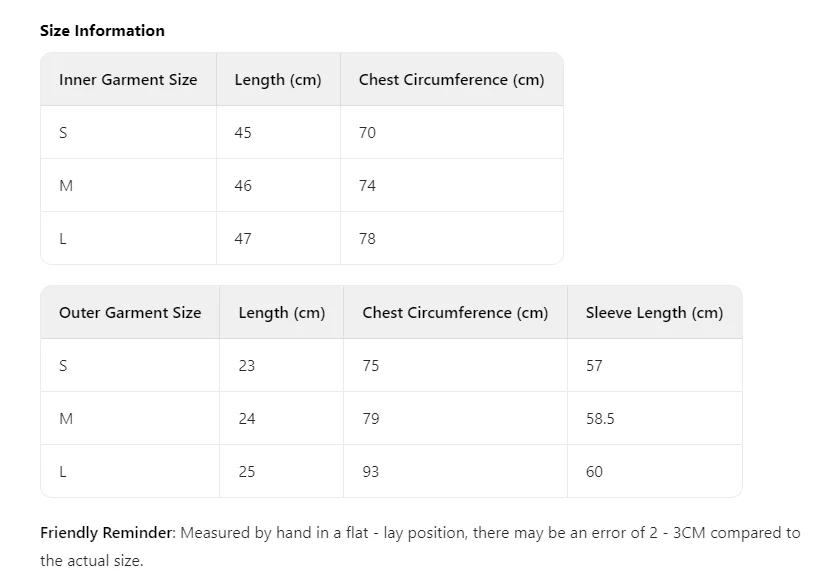This screenshot has width=838, height=588.
Task: Click the Outer Garment Size column header
Action: [x=130, y=313]
